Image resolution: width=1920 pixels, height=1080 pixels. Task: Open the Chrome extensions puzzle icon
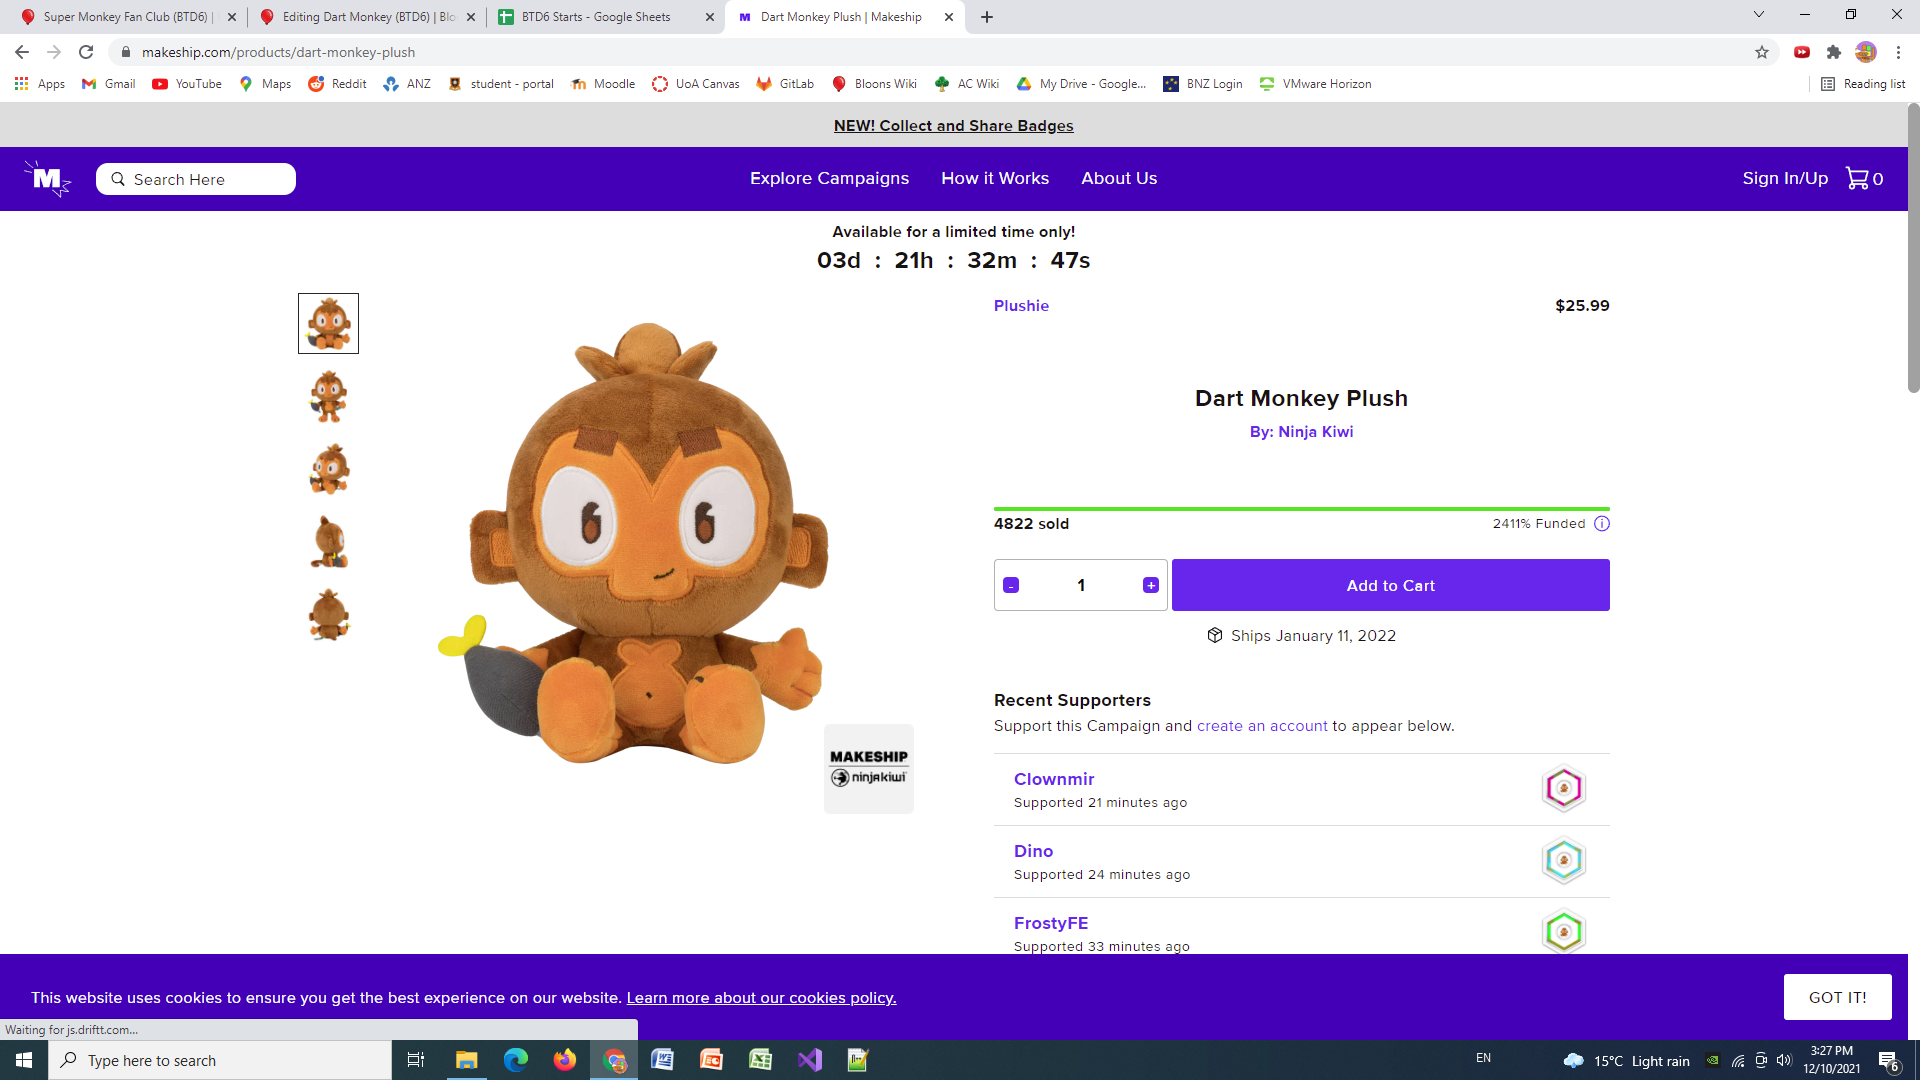pos(1834,52)
